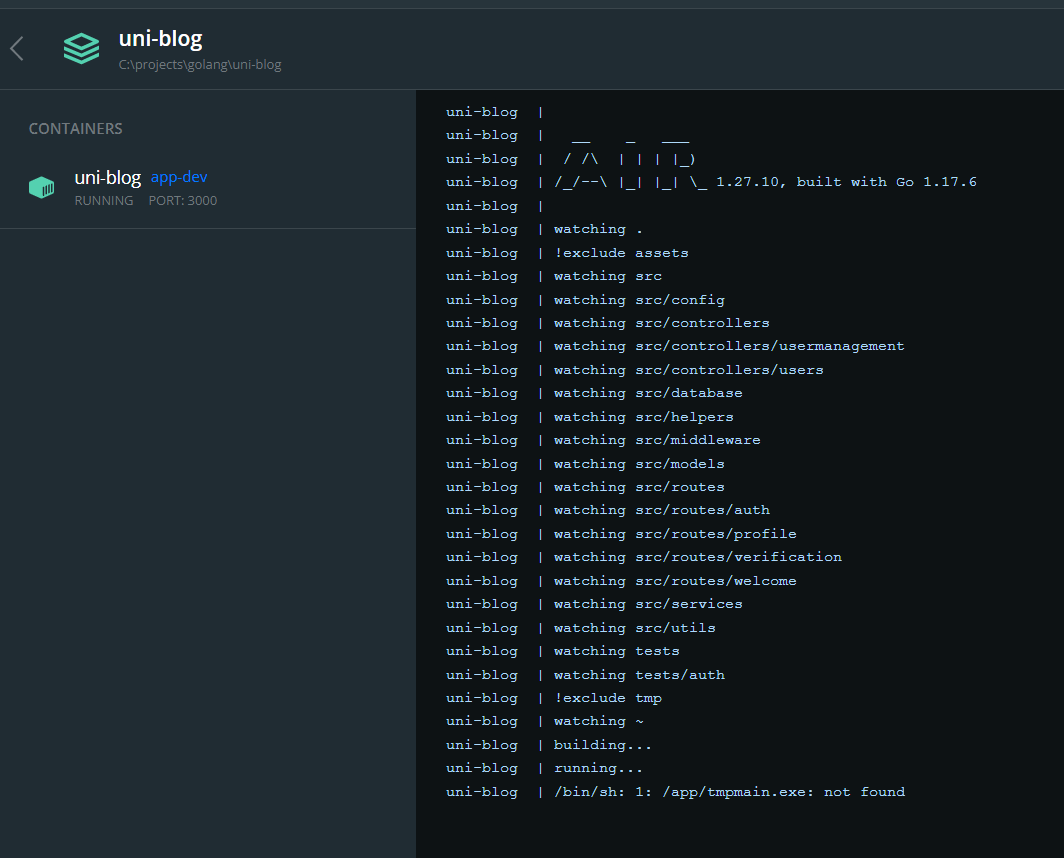Click the 'watching src/routes/verification' log line
The image size is (1064, 858).
point(698,557)
